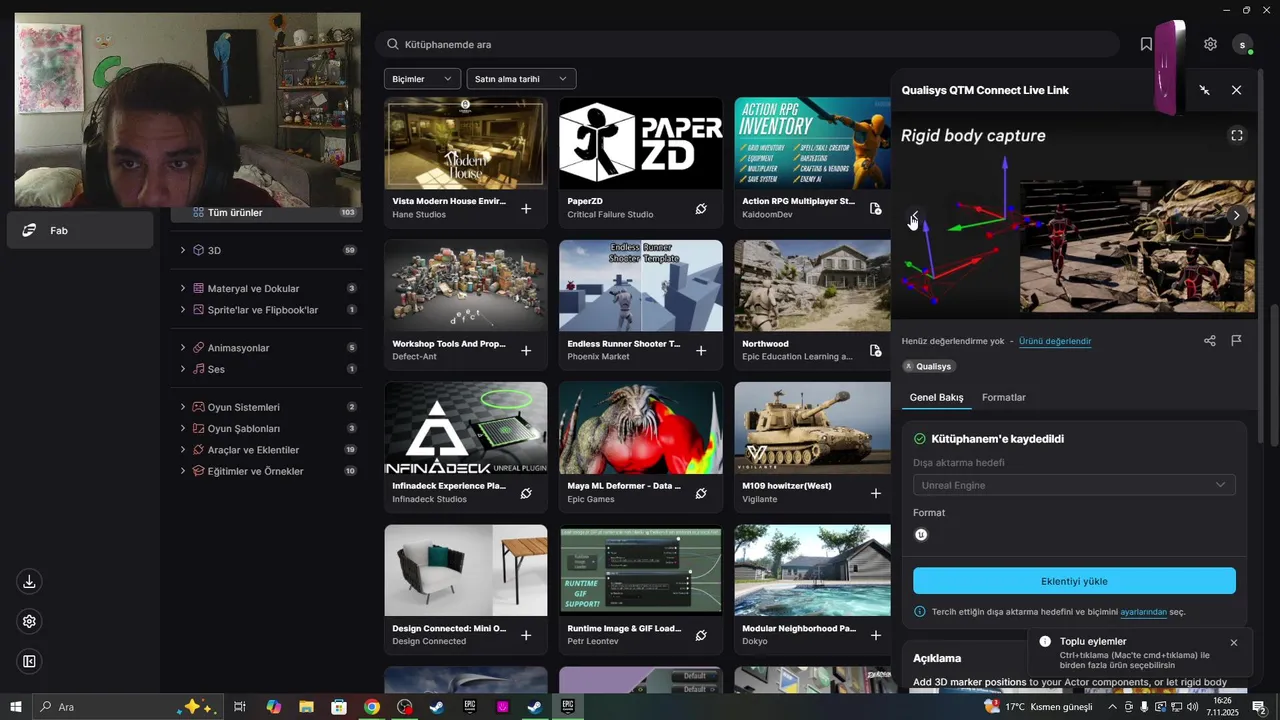
Task: Add Design Connected: Mini asset to project
Action: tap(526, 635)
